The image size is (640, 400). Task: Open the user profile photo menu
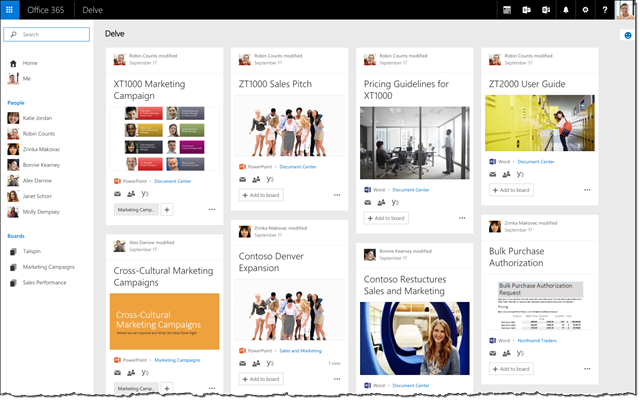click(625, 10)
